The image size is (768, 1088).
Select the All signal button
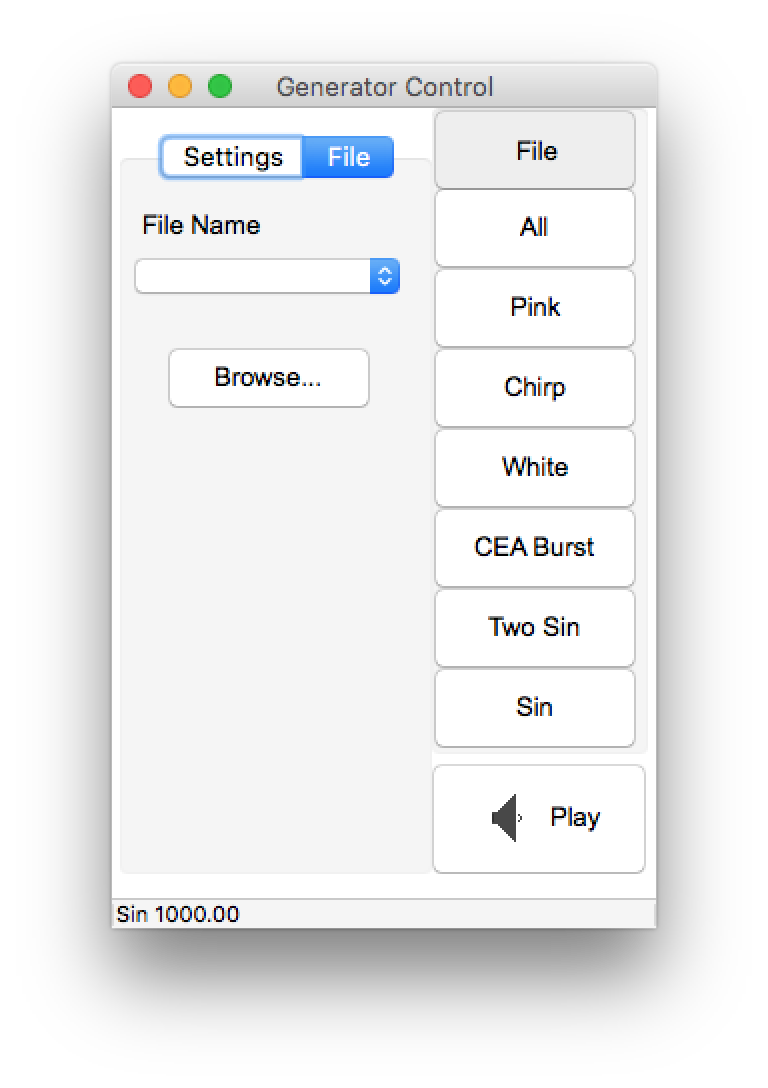click(x=535, y=228)
